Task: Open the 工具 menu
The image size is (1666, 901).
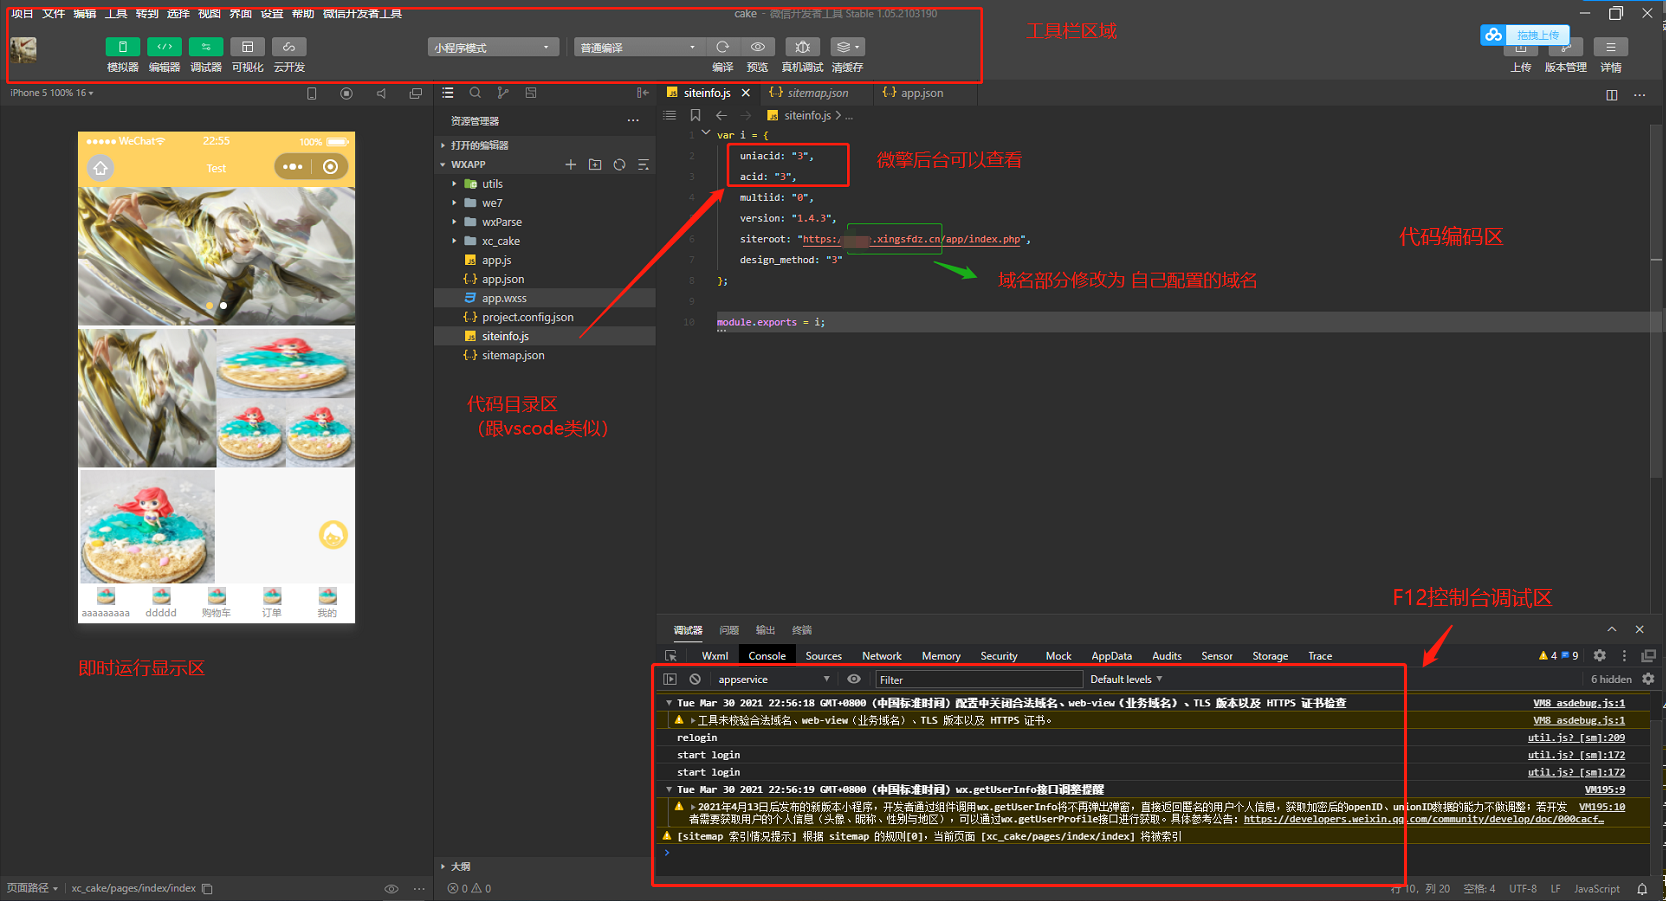Action: tap(116, 13)
